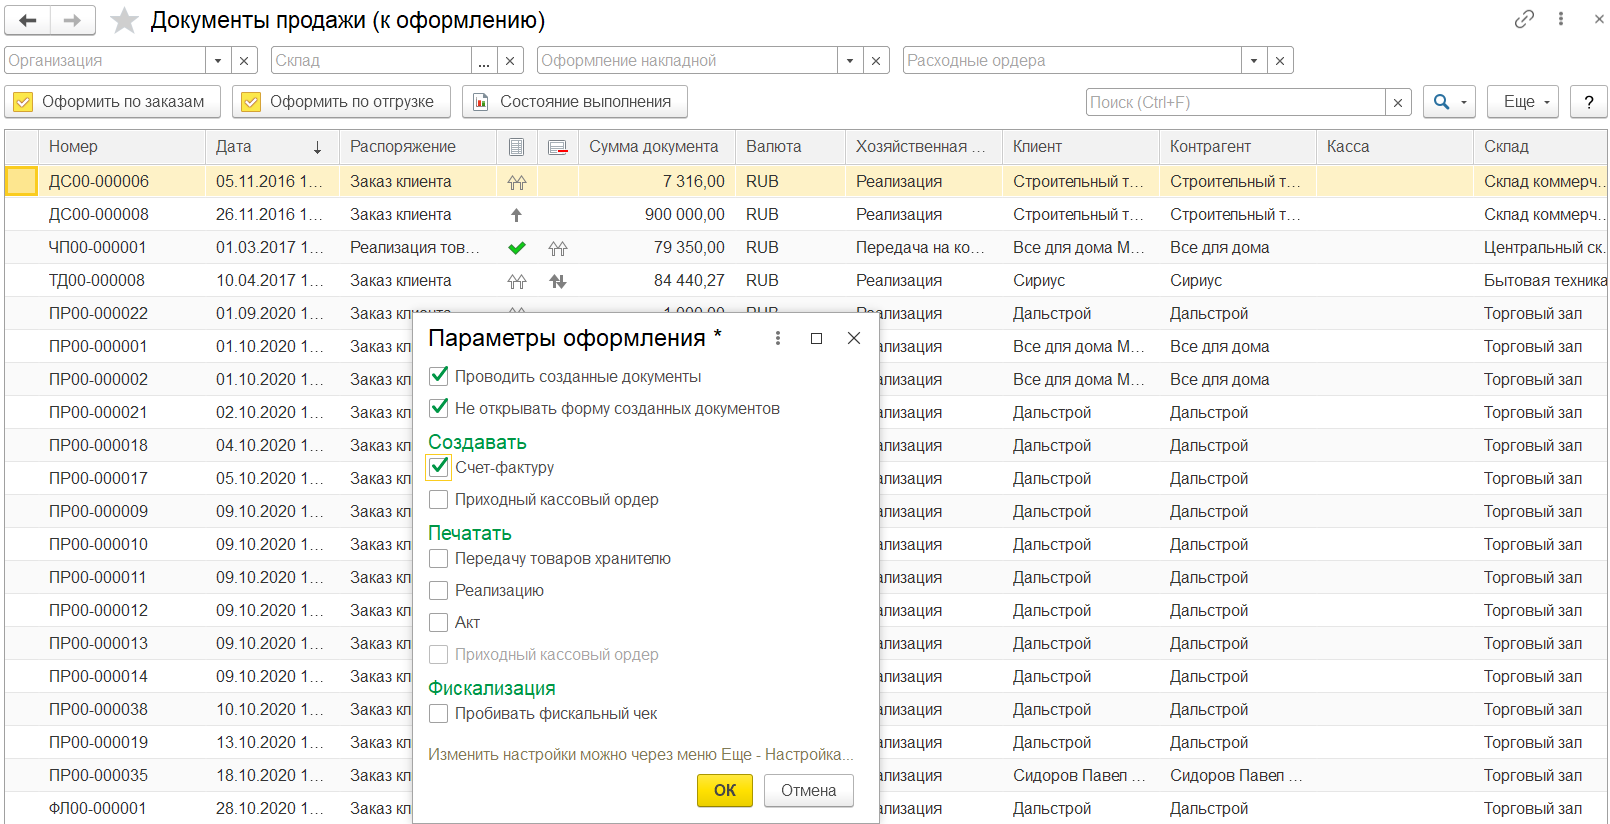Expand the Расходные ордера dropdown

point(1254,60)
